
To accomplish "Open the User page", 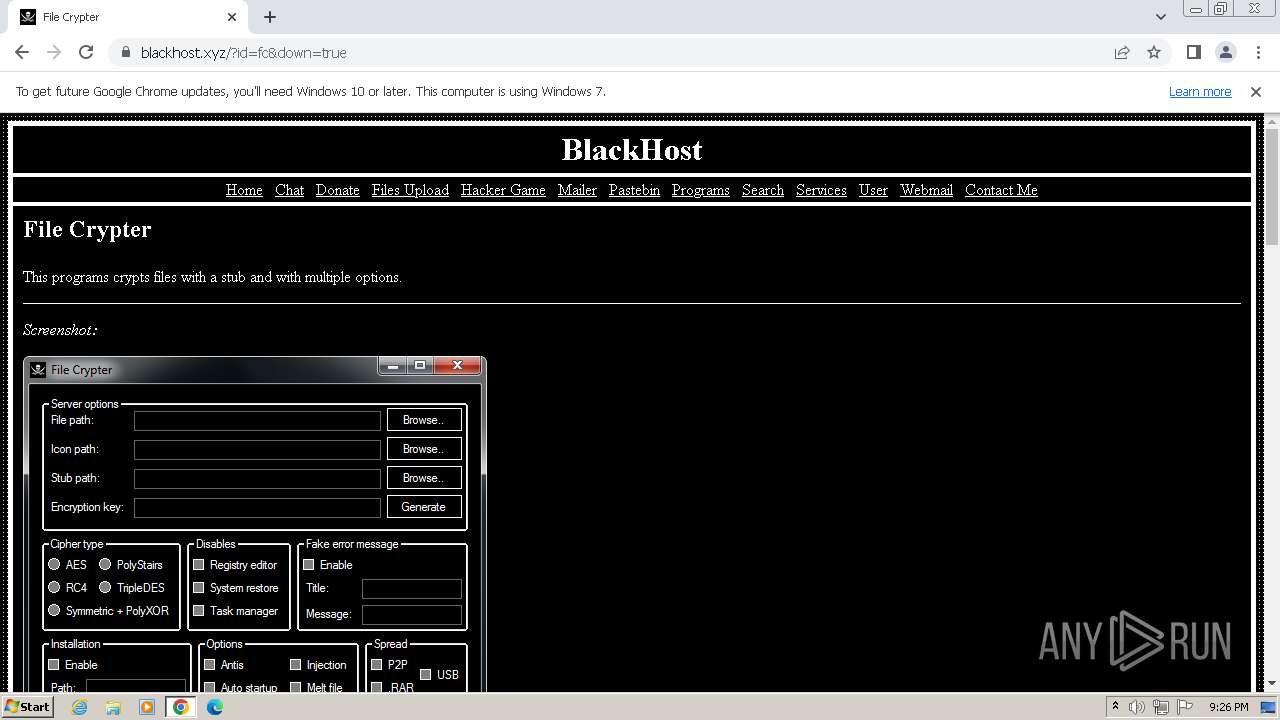I will pyautogui.click(x=873, y=190).
